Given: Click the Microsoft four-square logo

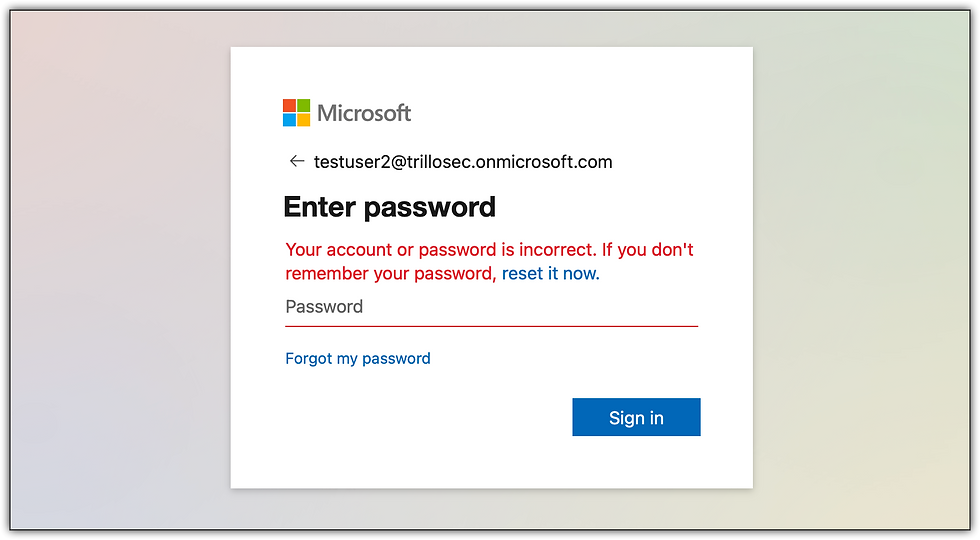Looking at the screenshot, I should [x=296, y=112].
